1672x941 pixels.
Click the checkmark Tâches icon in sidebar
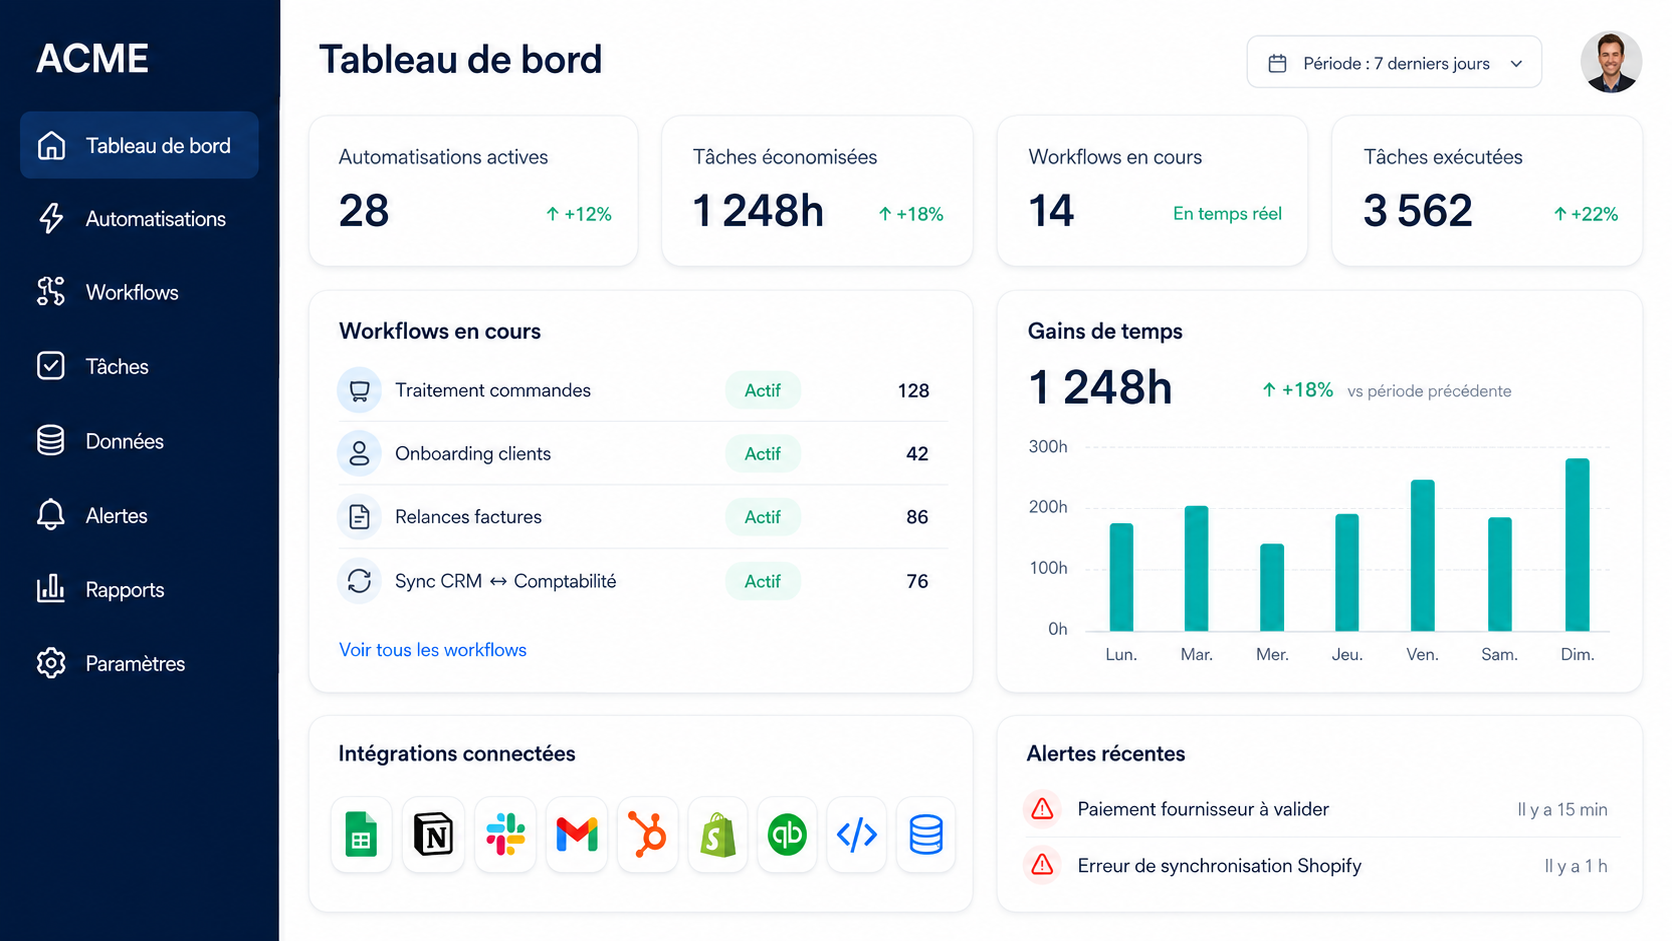pos(51,366)
